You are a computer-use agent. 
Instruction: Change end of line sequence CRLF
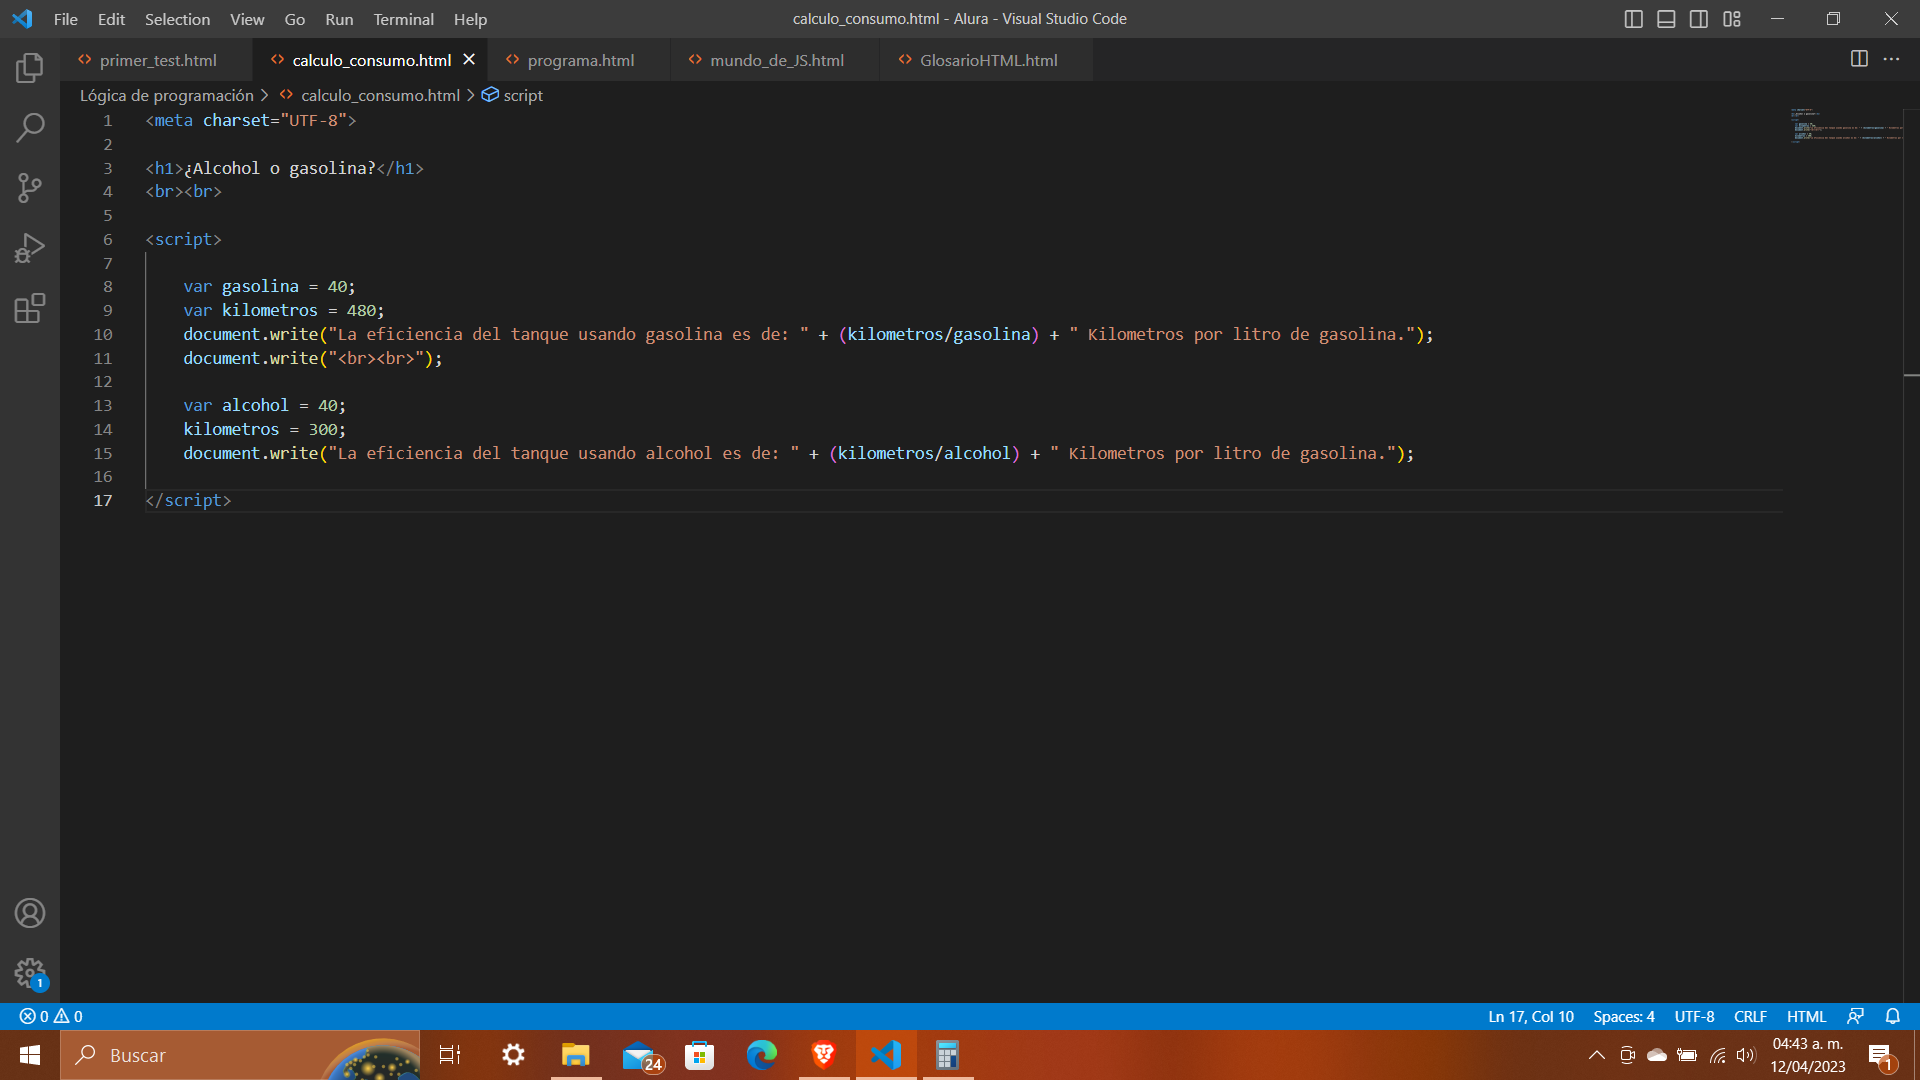tap(1750, 1016)
